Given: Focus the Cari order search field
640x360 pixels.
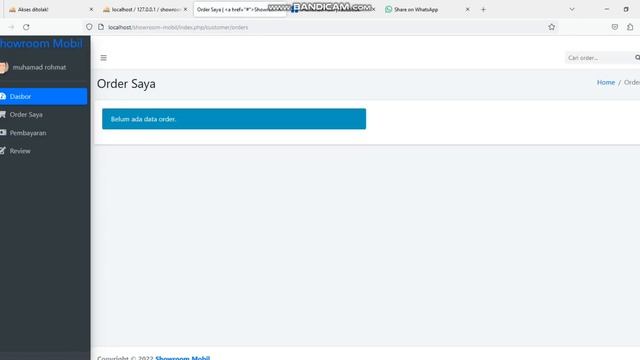Looking at the screenshot, I should (x=599, y=58).
